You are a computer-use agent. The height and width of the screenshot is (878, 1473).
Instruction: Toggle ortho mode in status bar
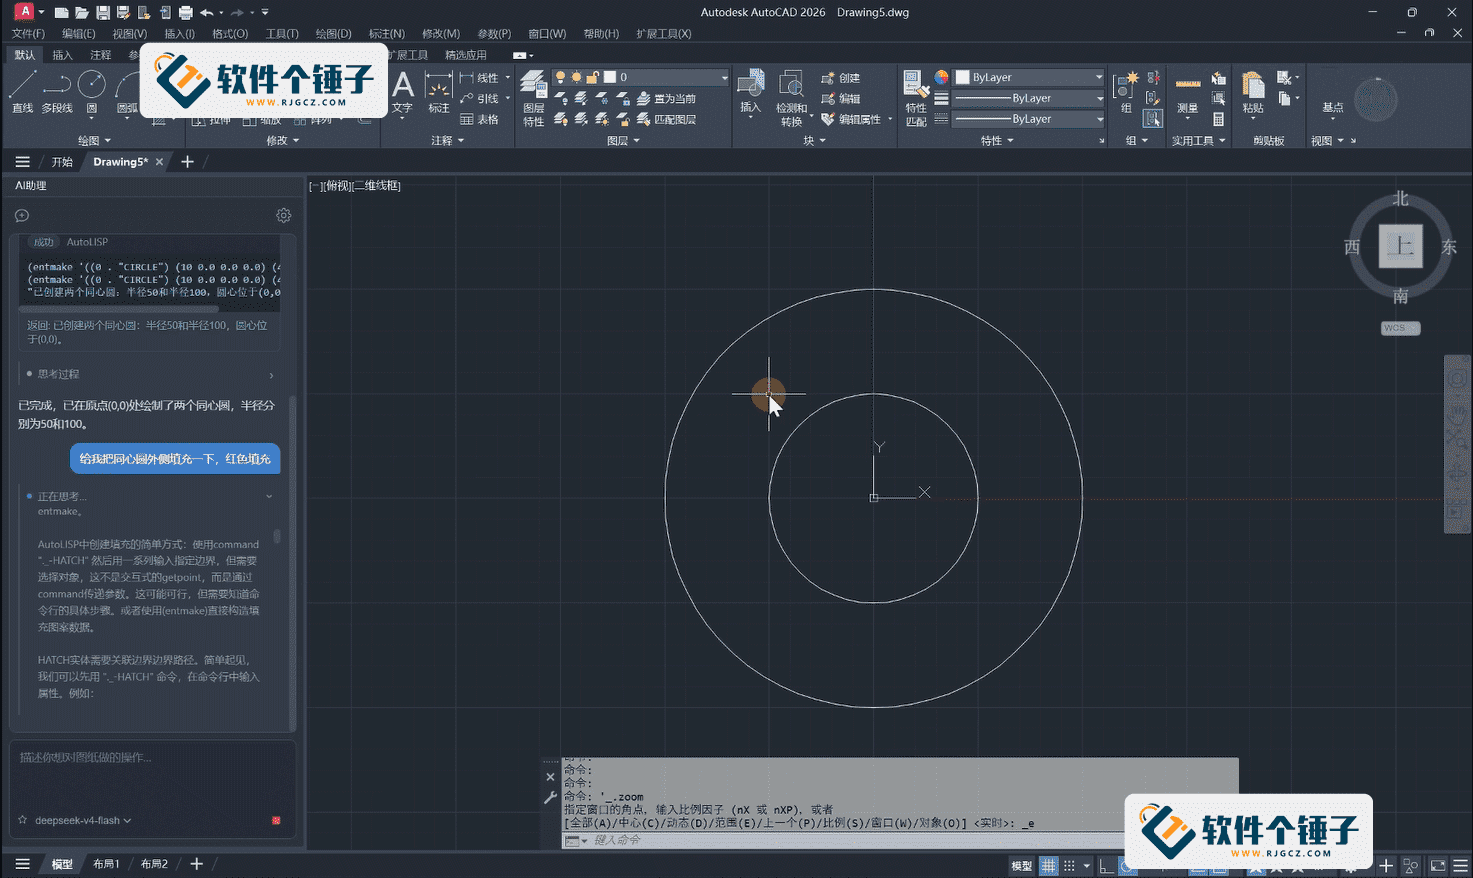1106,866
